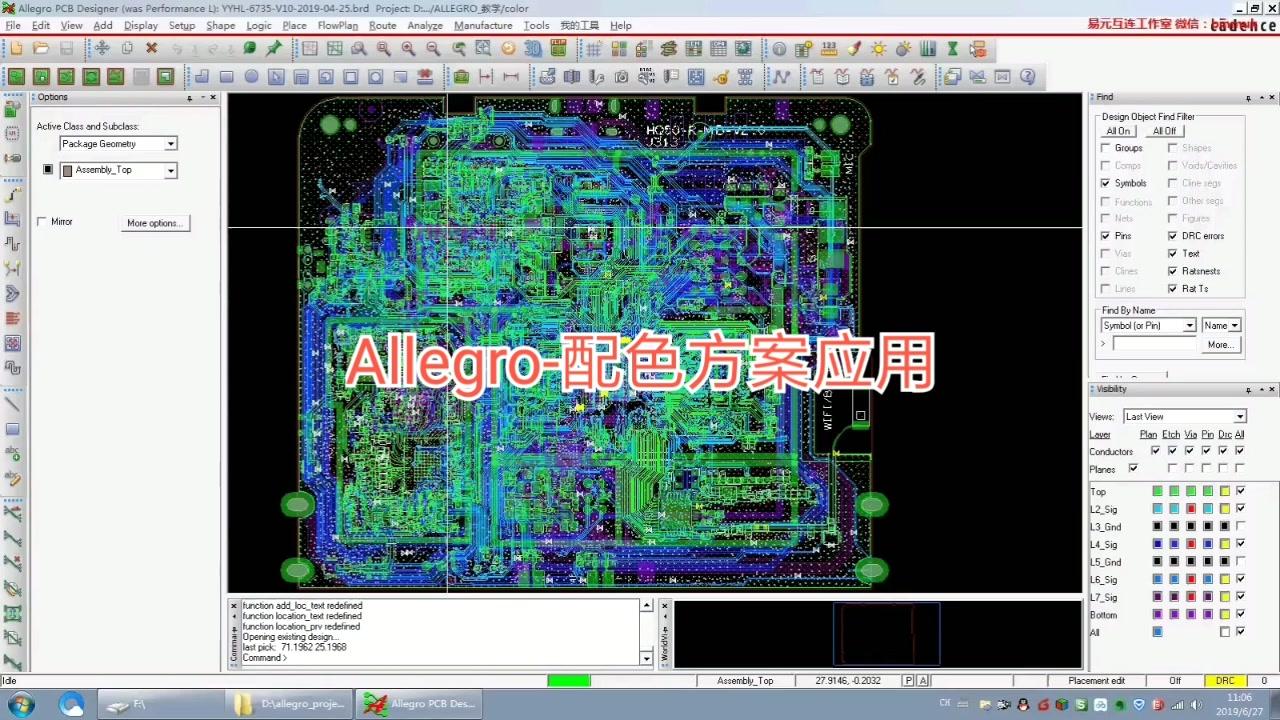The height and width of the screenshot is (720, 1280).
Task: Expand the Active Class dropdown showing Package Geometry
Action: point(170,144)
